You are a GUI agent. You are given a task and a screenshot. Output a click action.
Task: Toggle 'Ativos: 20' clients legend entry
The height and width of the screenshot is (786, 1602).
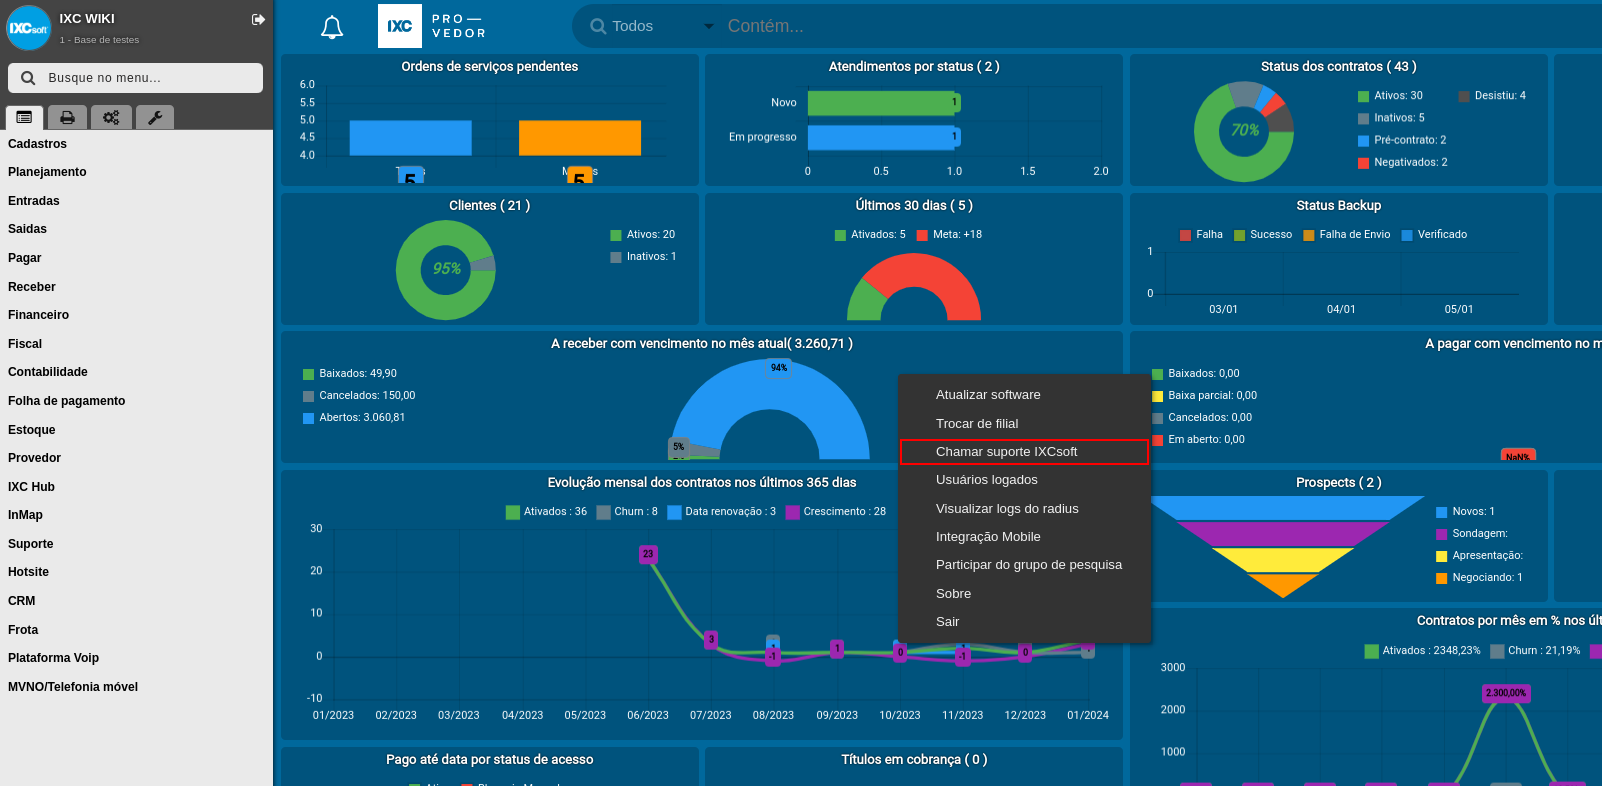pyautogui.click(x=643, y=235)
